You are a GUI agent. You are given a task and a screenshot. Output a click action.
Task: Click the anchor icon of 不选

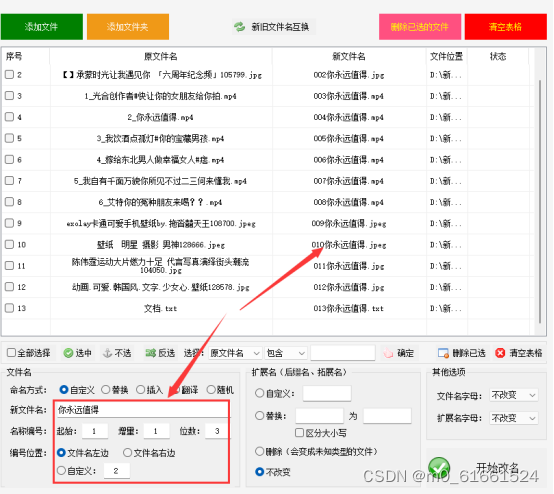pos(107,353)
